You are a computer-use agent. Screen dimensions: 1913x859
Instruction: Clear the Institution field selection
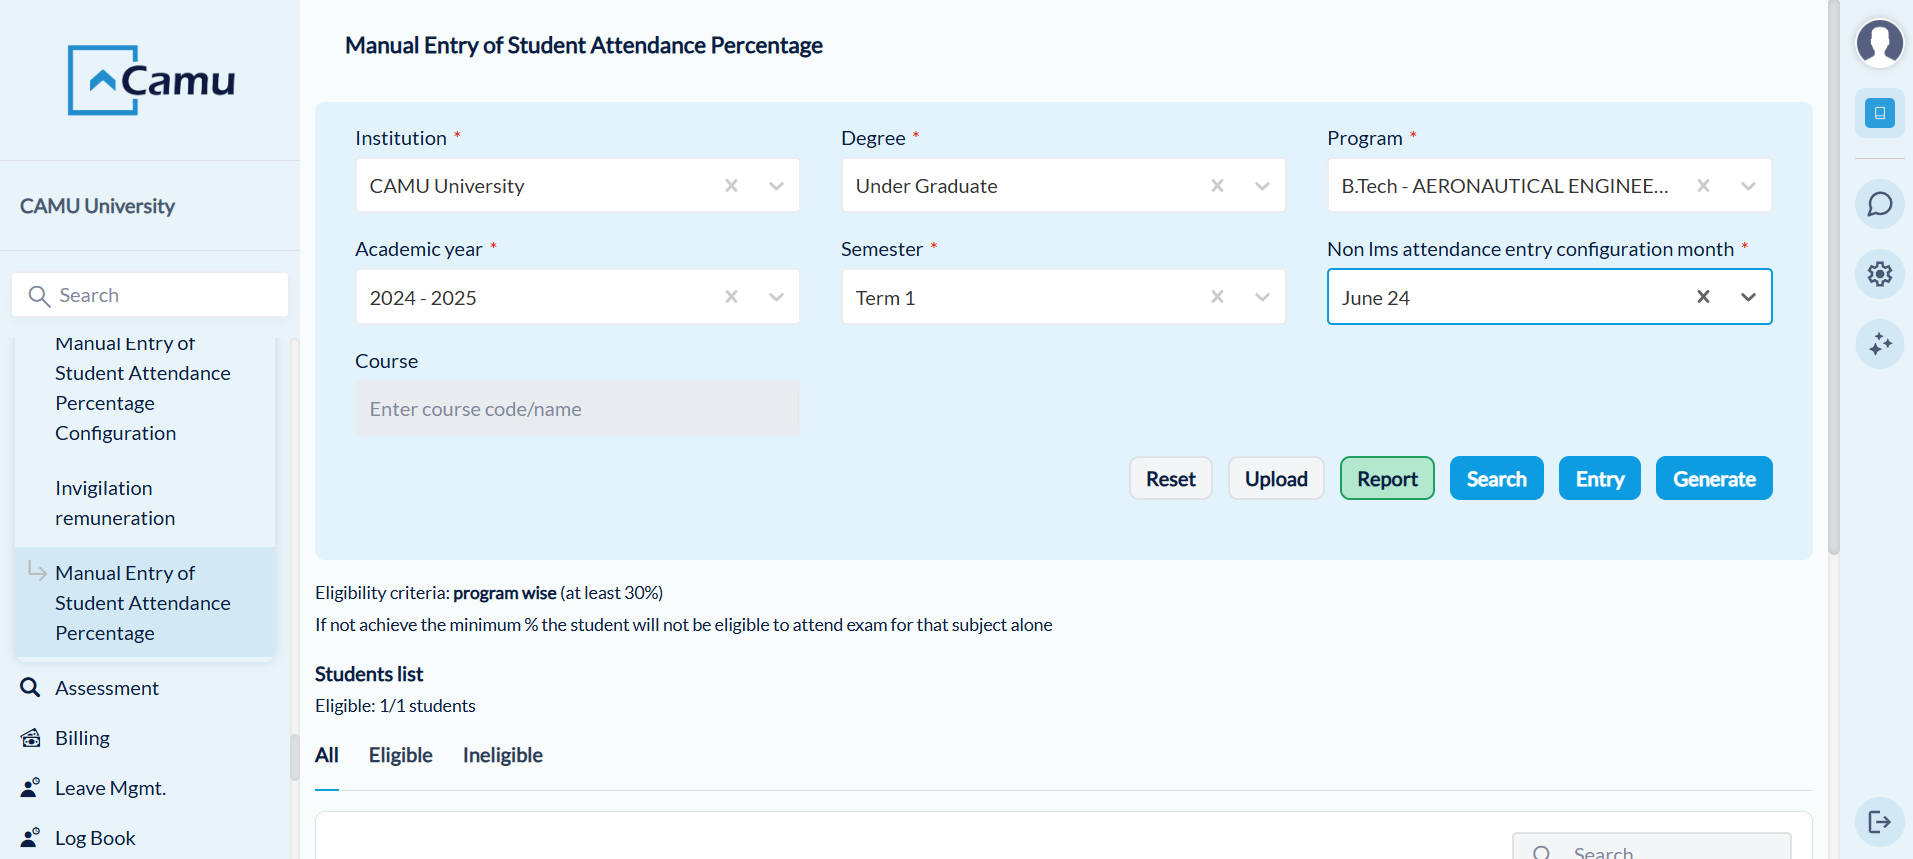[x=731, y=186]
